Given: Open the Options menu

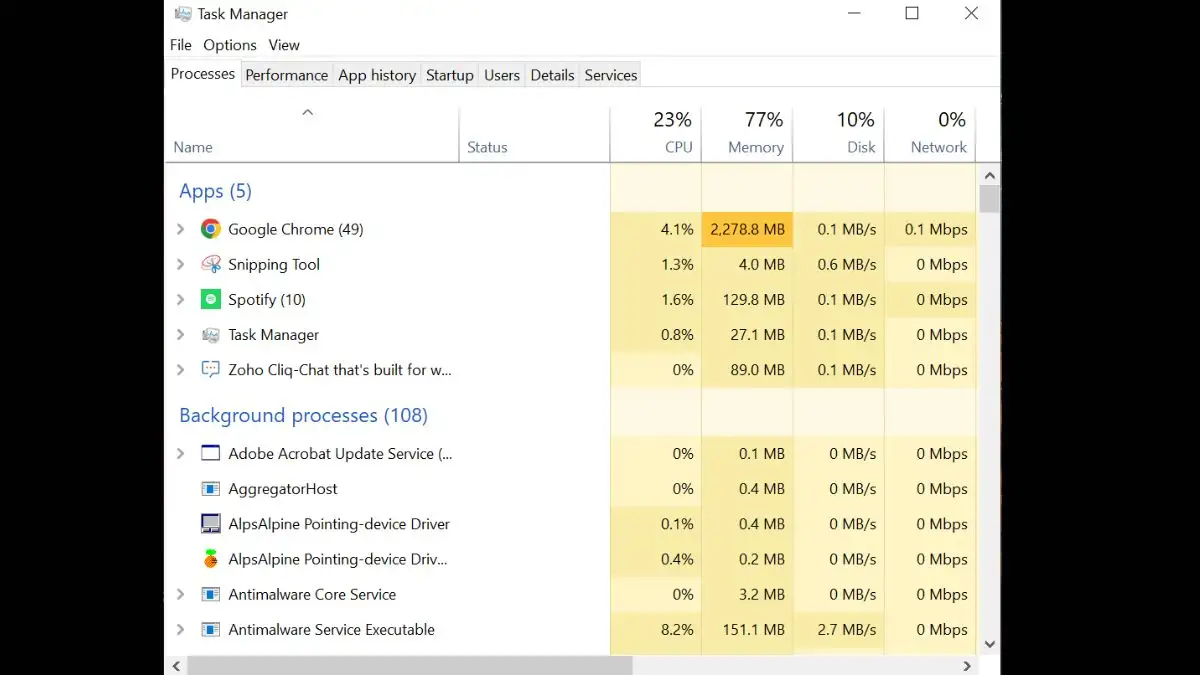Looking at the screenshot, I should tap(230, 45).
